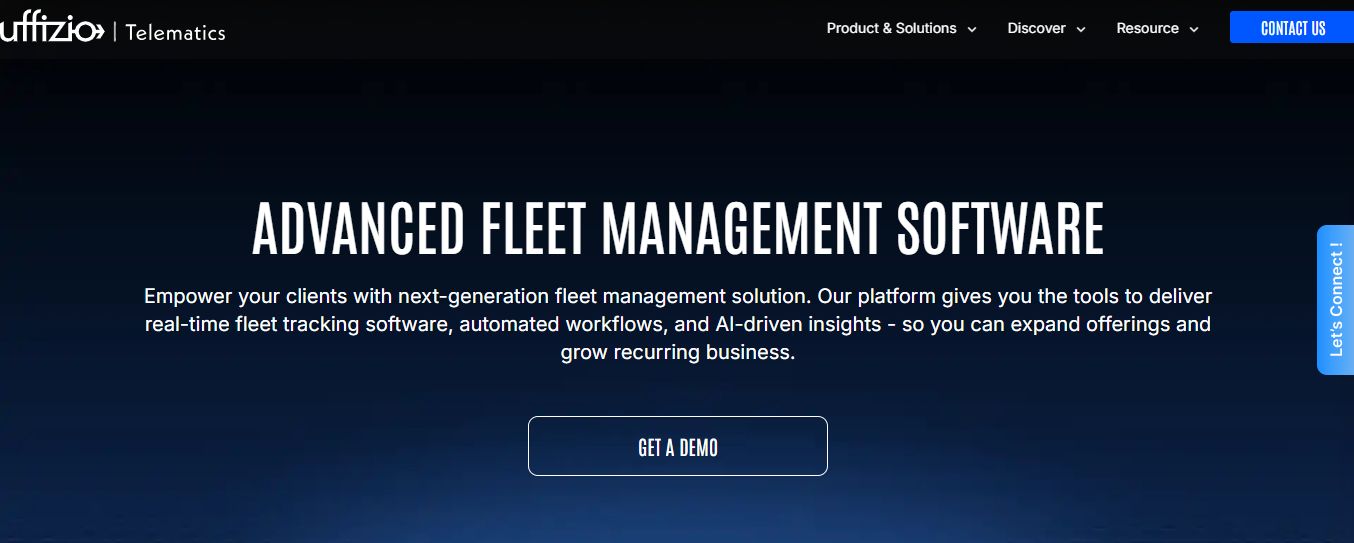Click the Uffizio logo in the header
1354x543 pixels.
click(x=50, y=30)
